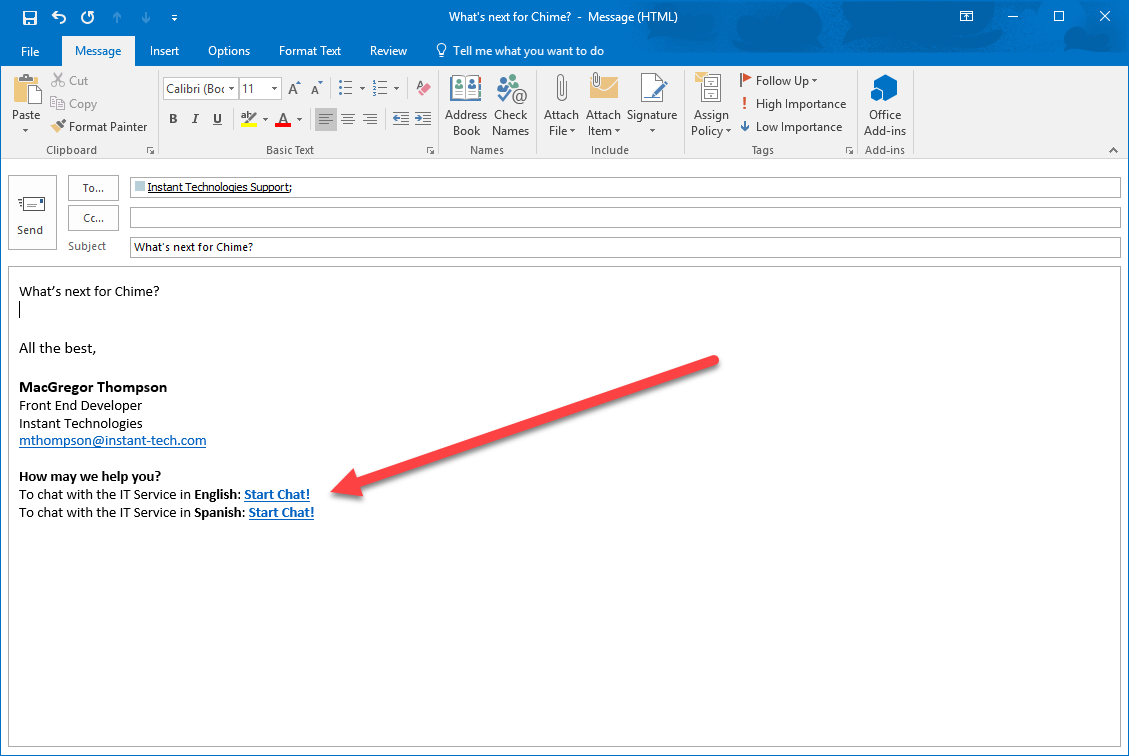This screenshot has width=1129, height=756.
Task: Click the Copy button
Action: coord(73,104)
